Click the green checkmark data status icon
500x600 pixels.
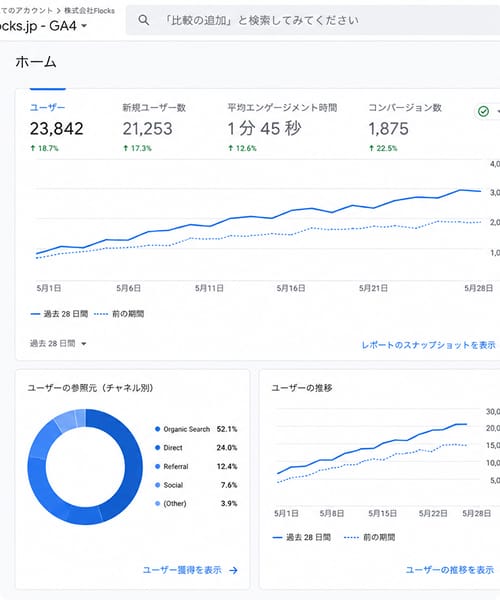coord(484,111)
